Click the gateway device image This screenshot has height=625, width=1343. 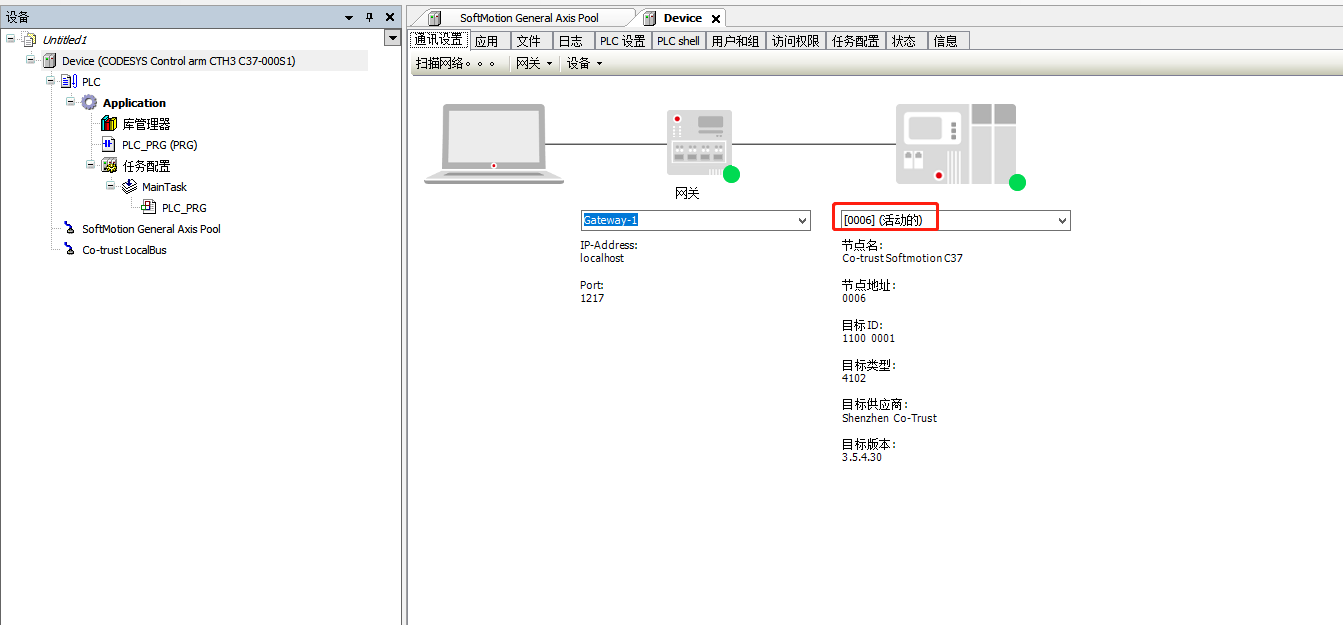pyautogui.click(x=699, y=143)
